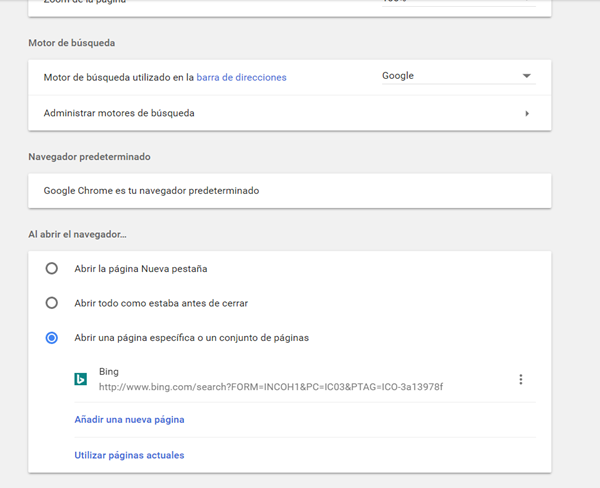Click 'Añadir una nueva página'
This screenshot has height=488, width=600.
point(129,420)
